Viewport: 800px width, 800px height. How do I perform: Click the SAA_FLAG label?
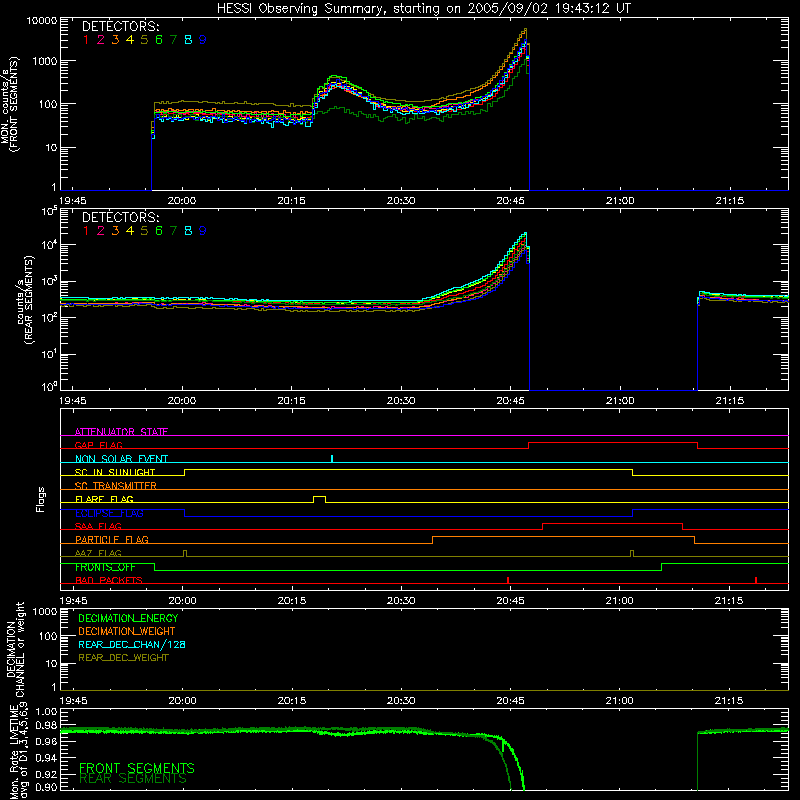tap(98, 526)
